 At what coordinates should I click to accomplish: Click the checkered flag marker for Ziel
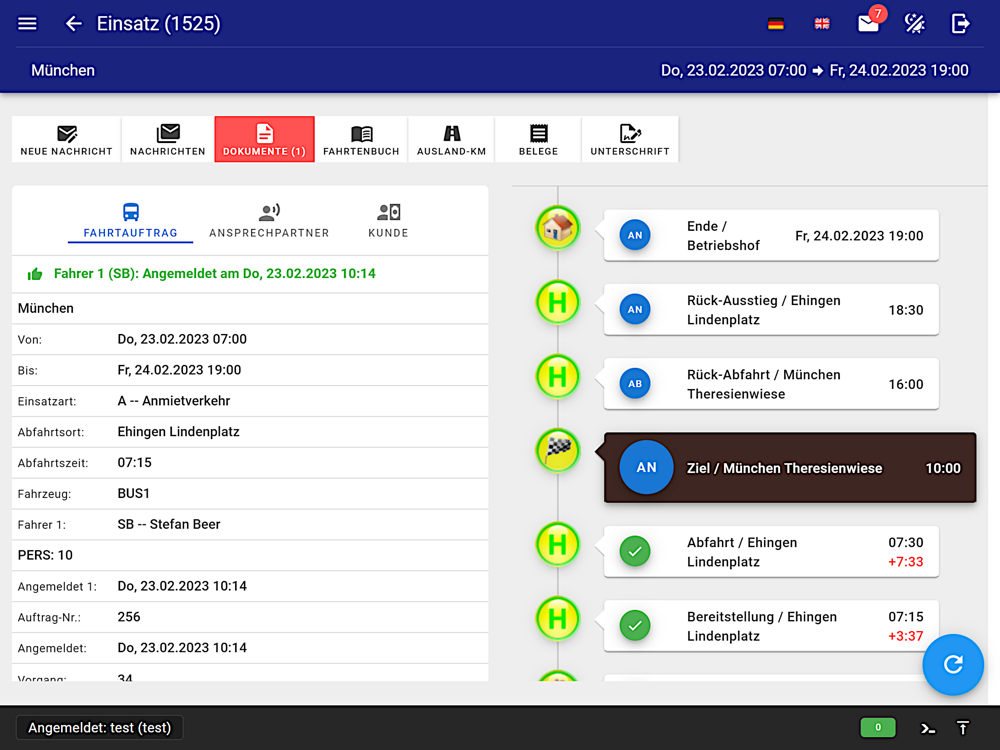(x=558, y=450)
